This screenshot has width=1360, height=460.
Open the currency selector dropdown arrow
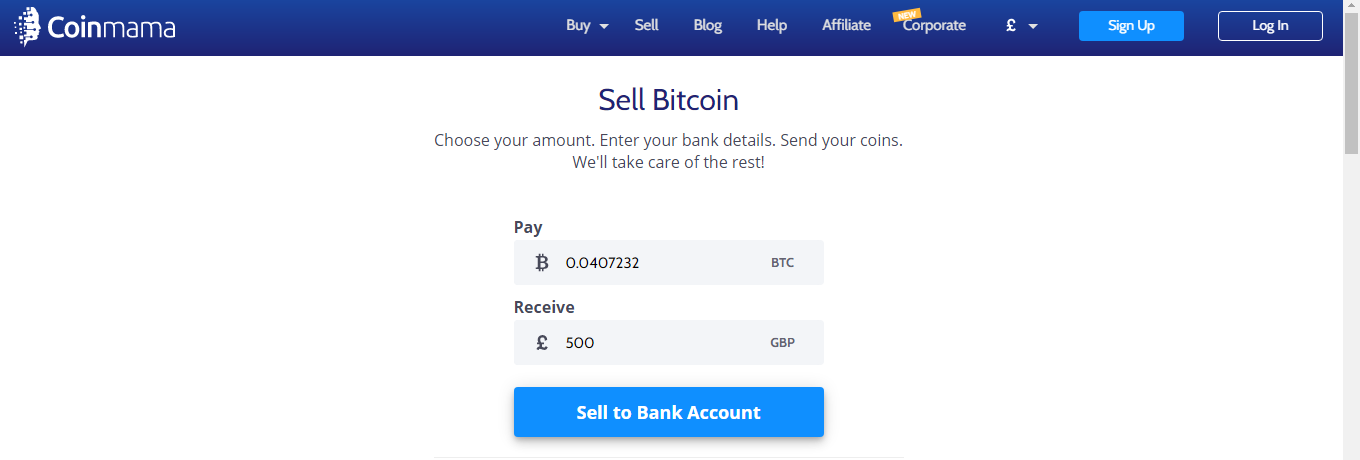click(1033, 27)
